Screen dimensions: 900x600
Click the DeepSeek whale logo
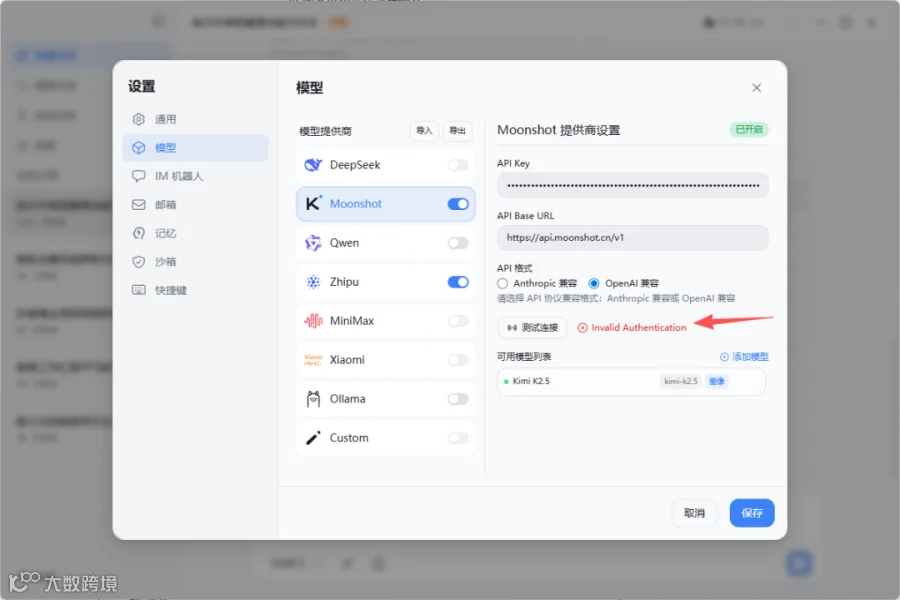click(313, 165)
